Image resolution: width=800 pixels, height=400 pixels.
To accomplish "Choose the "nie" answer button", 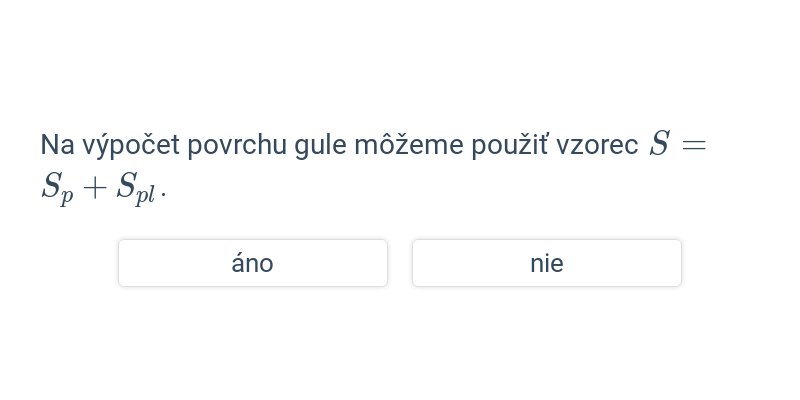I will 547,263.
